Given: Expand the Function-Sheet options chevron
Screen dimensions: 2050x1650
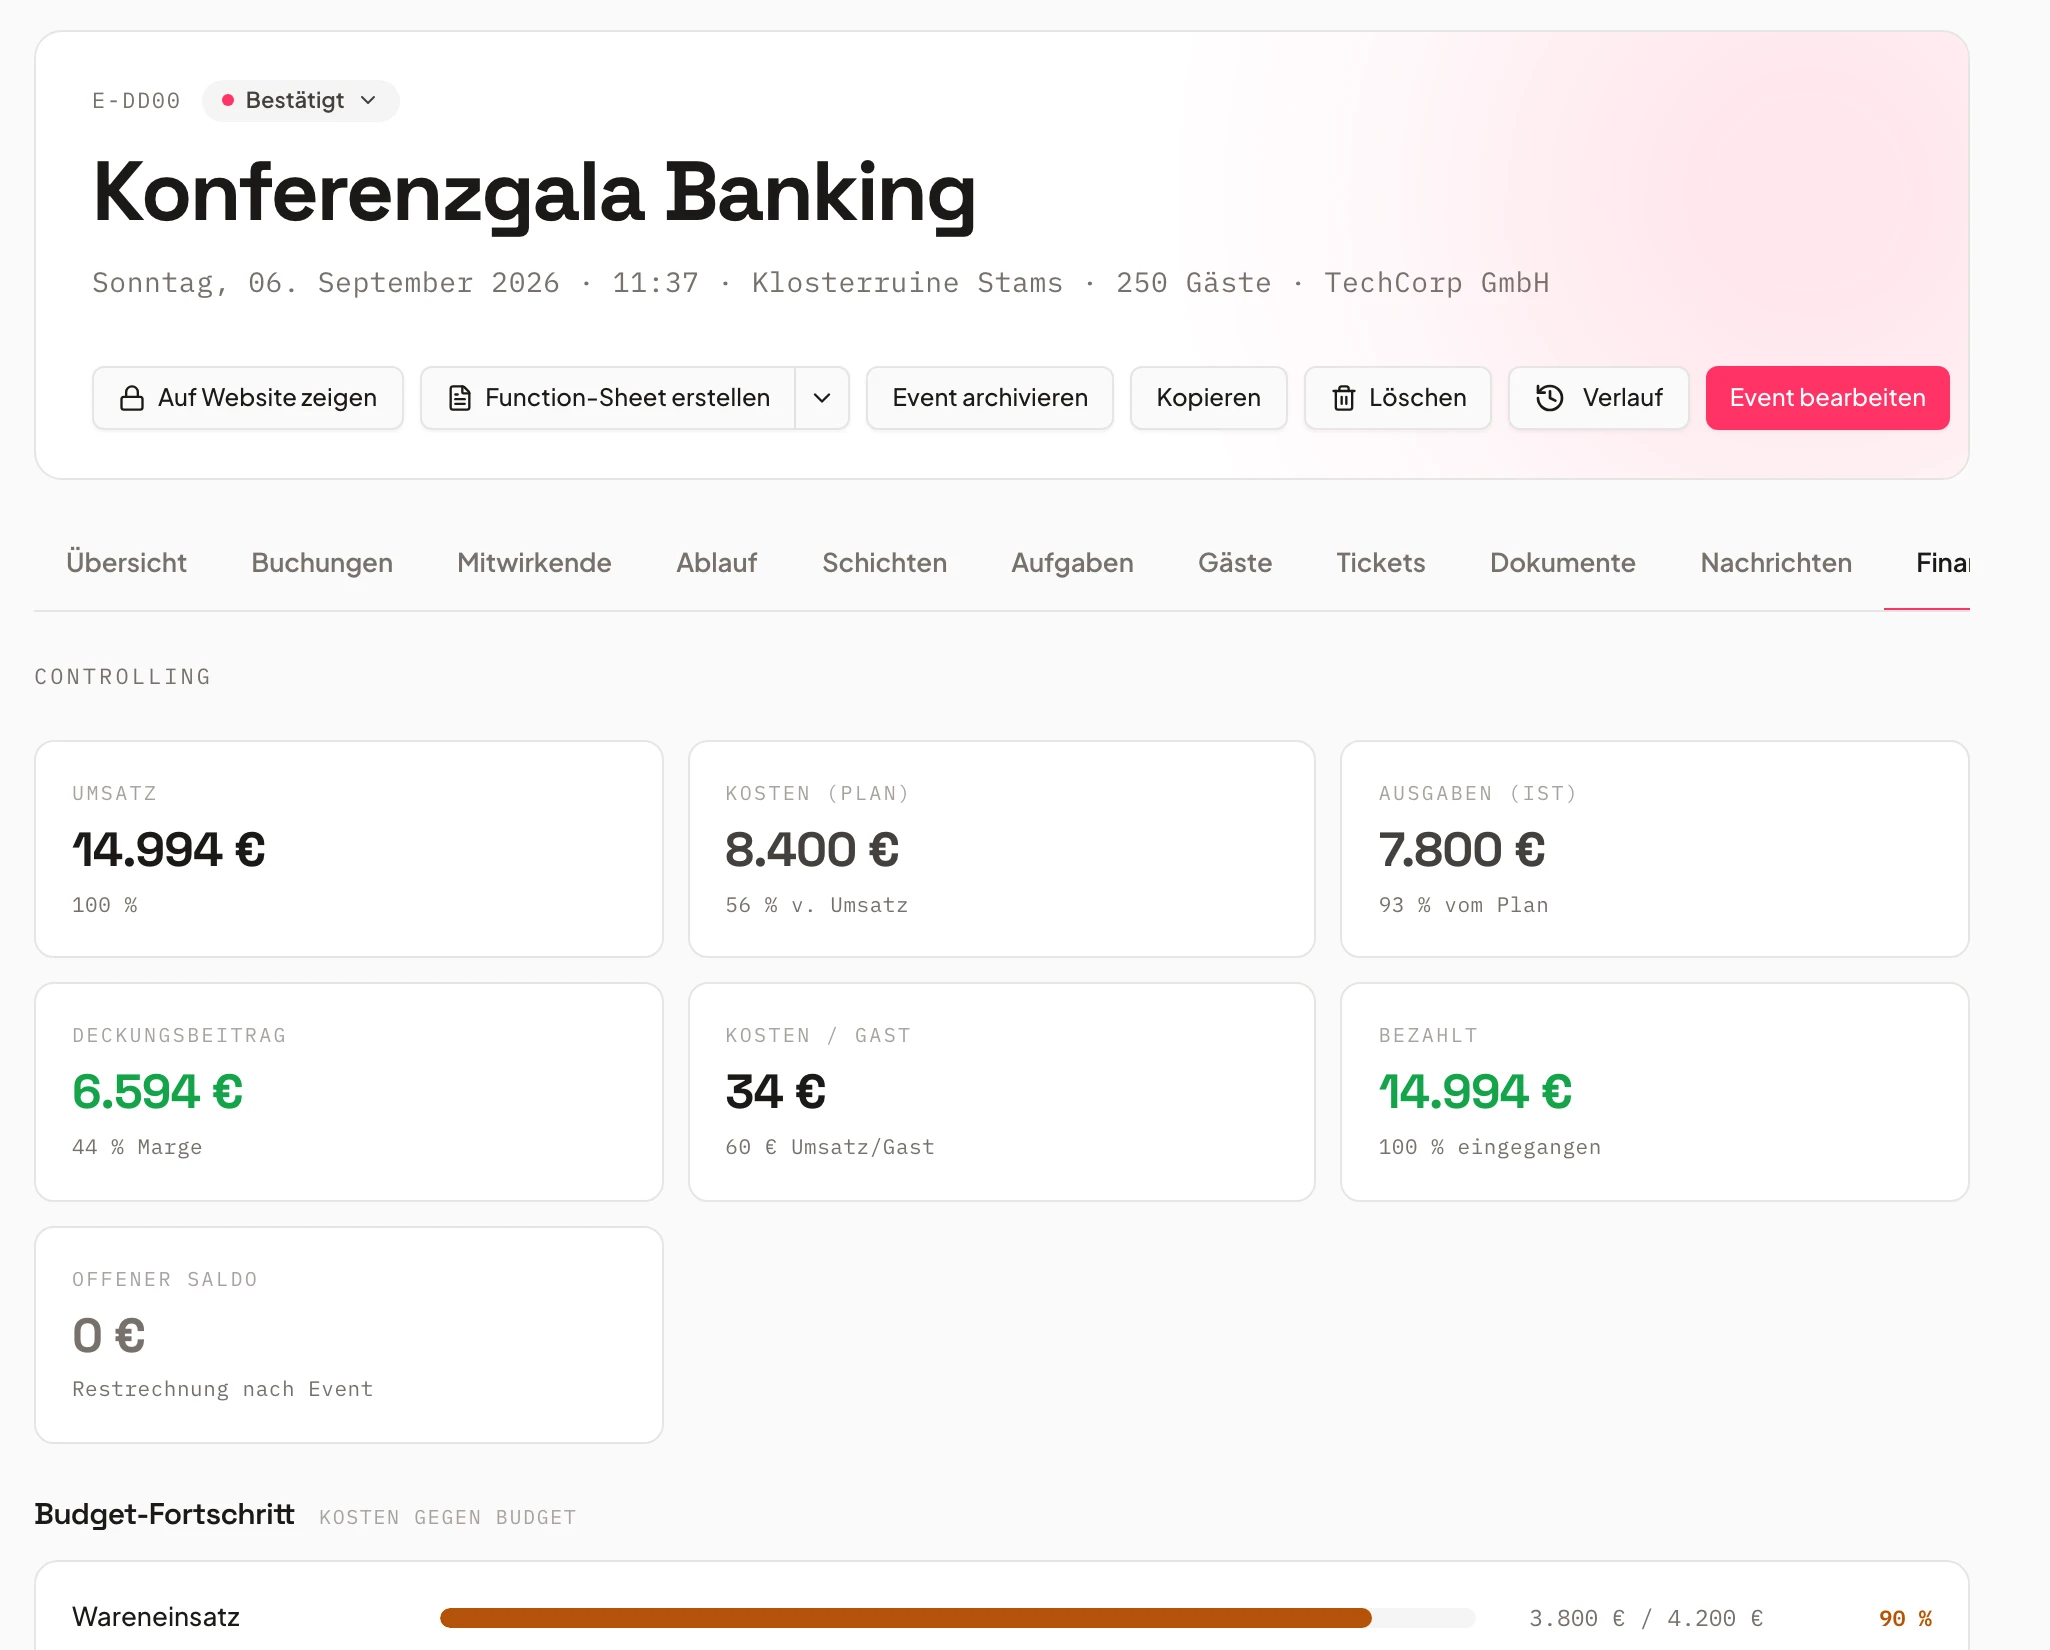Looking at the screenshot, I should click(822, 398).
